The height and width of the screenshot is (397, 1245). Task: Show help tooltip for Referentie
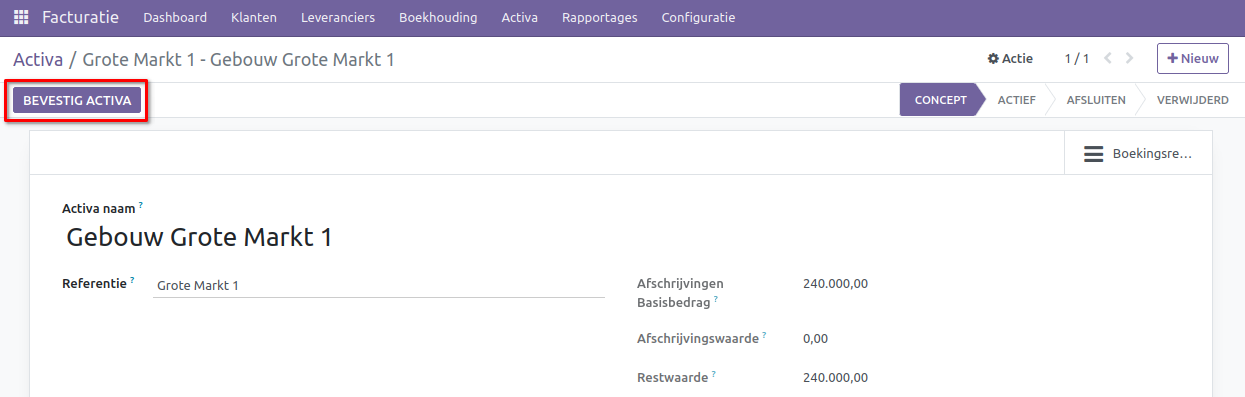[132, 280]
